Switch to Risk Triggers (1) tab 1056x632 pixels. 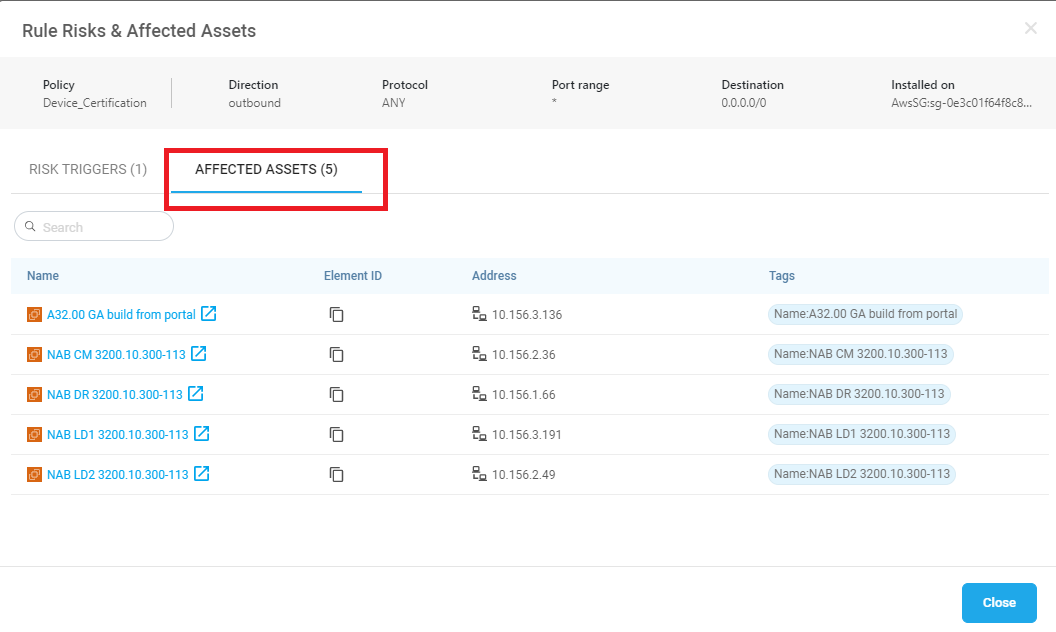click(x=88, y=169)
